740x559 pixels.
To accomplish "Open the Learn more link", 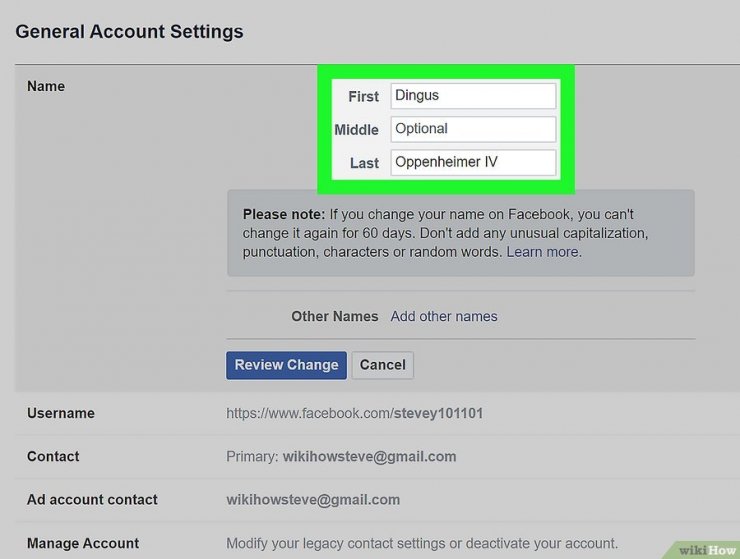I will coord(543,252).
